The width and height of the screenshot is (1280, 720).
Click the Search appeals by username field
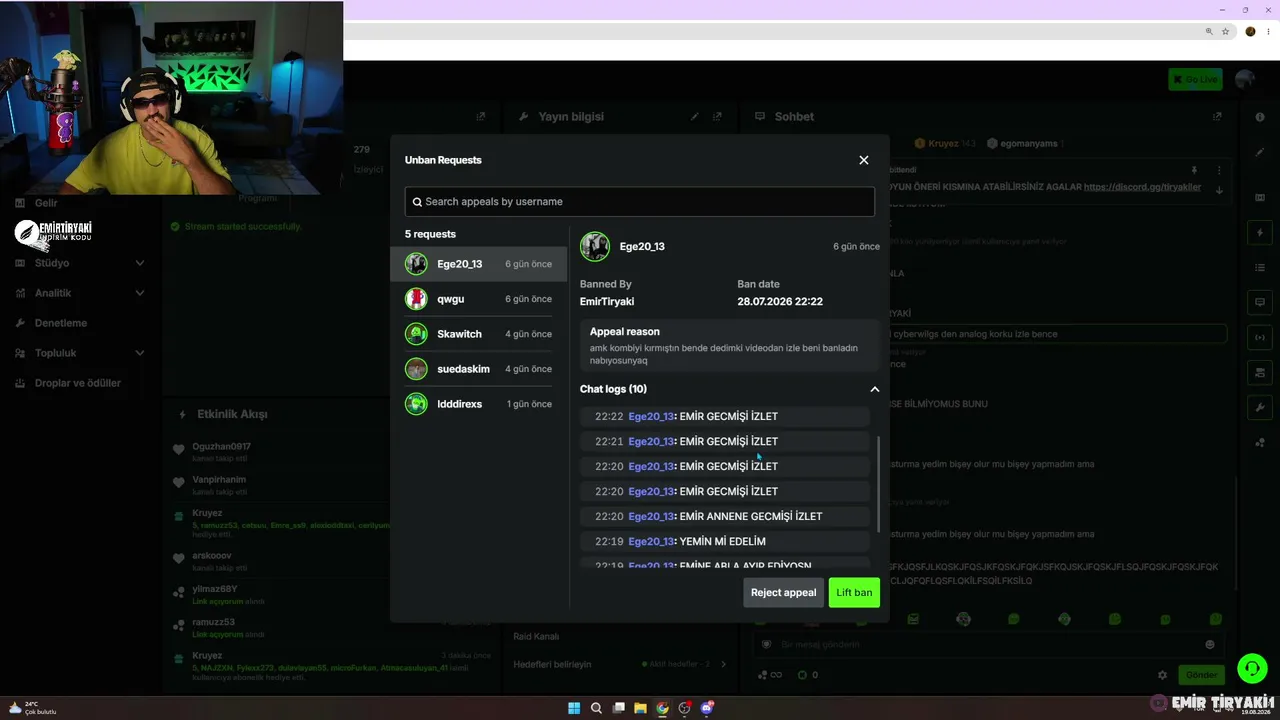point(640,201)
